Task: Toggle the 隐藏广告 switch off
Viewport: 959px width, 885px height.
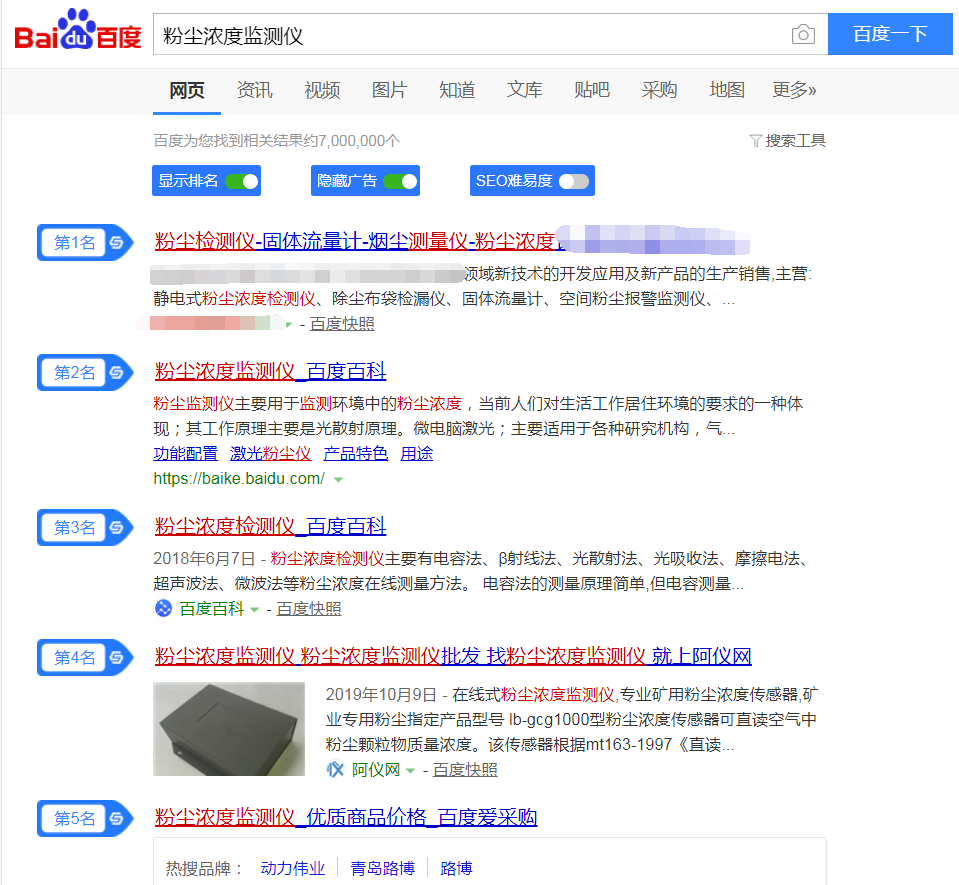Action: [401, 182]
